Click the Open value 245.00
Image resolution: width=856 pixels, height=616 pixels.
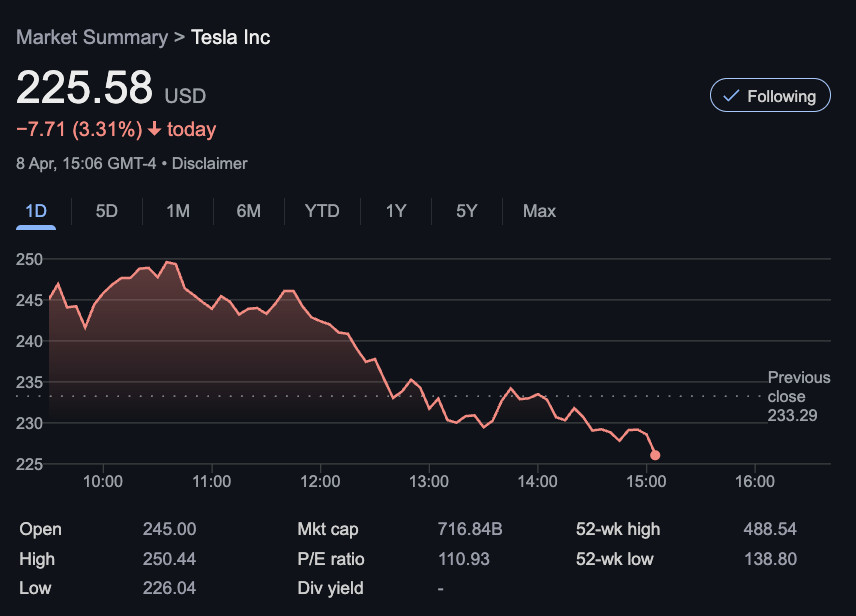169,529
